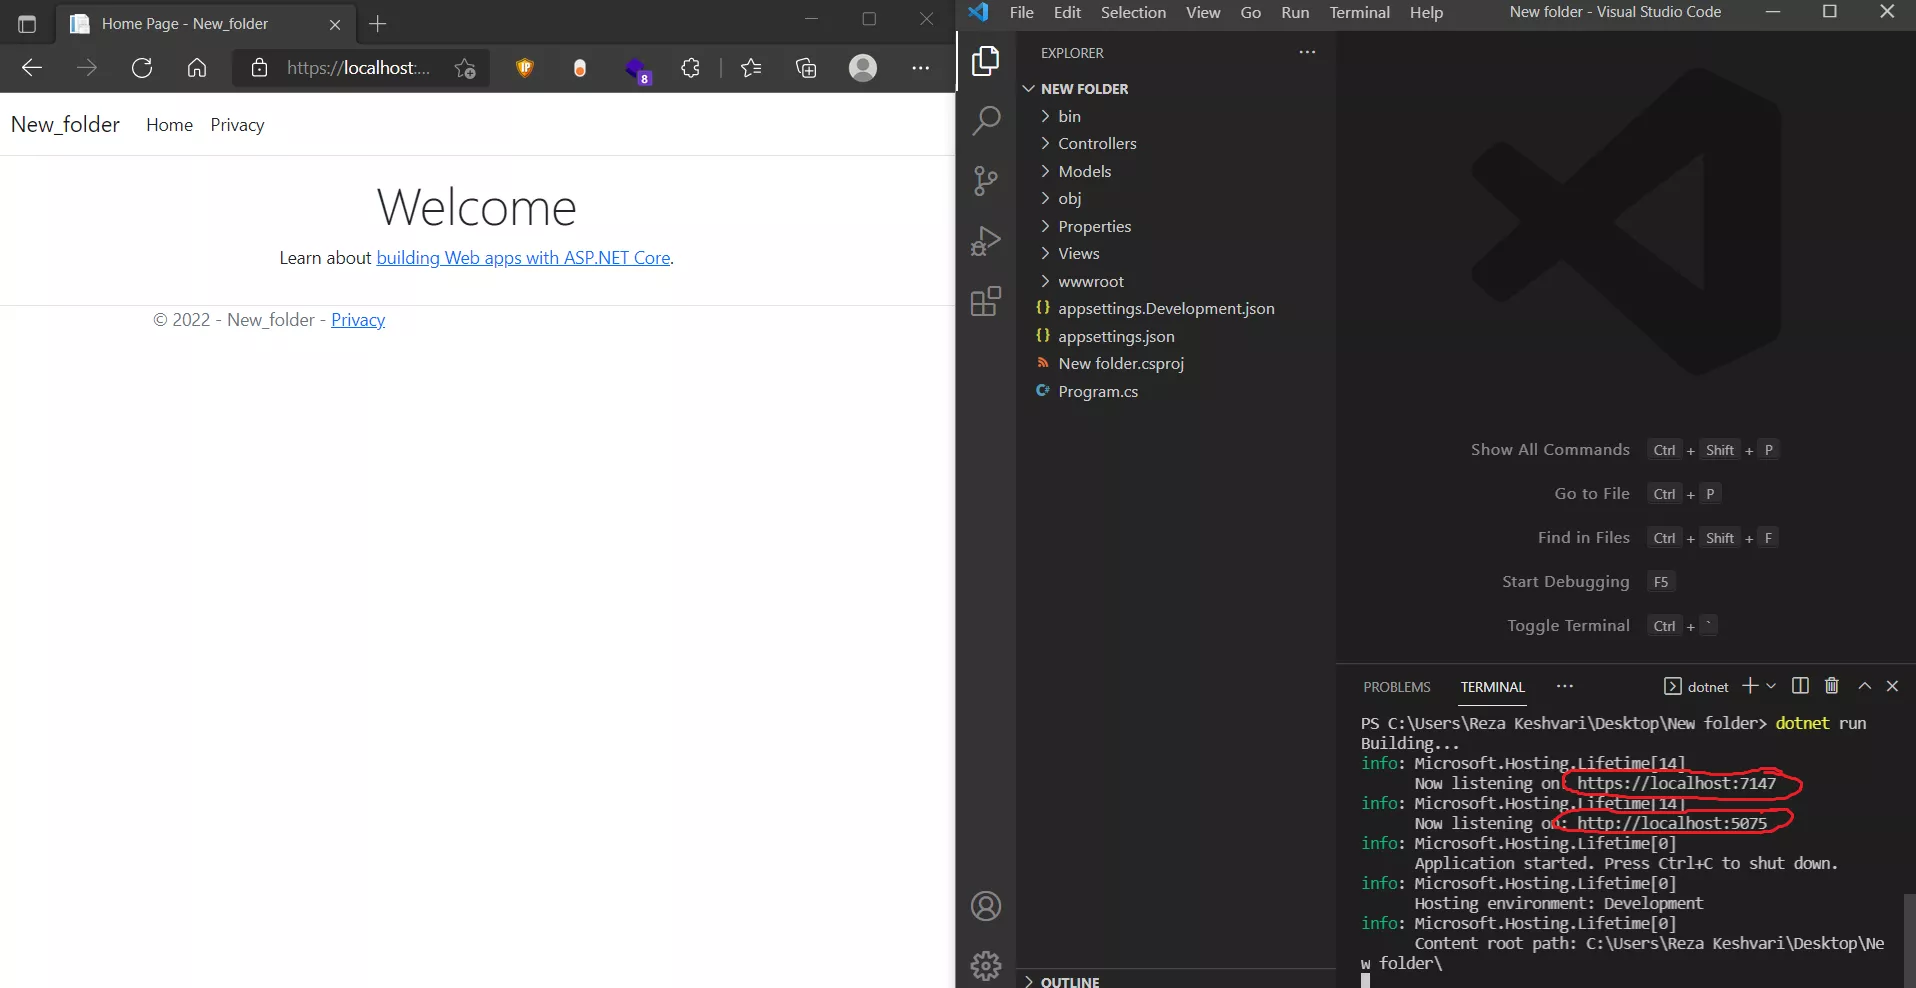Open Explorer views and more actions menu

(1307, 52)
